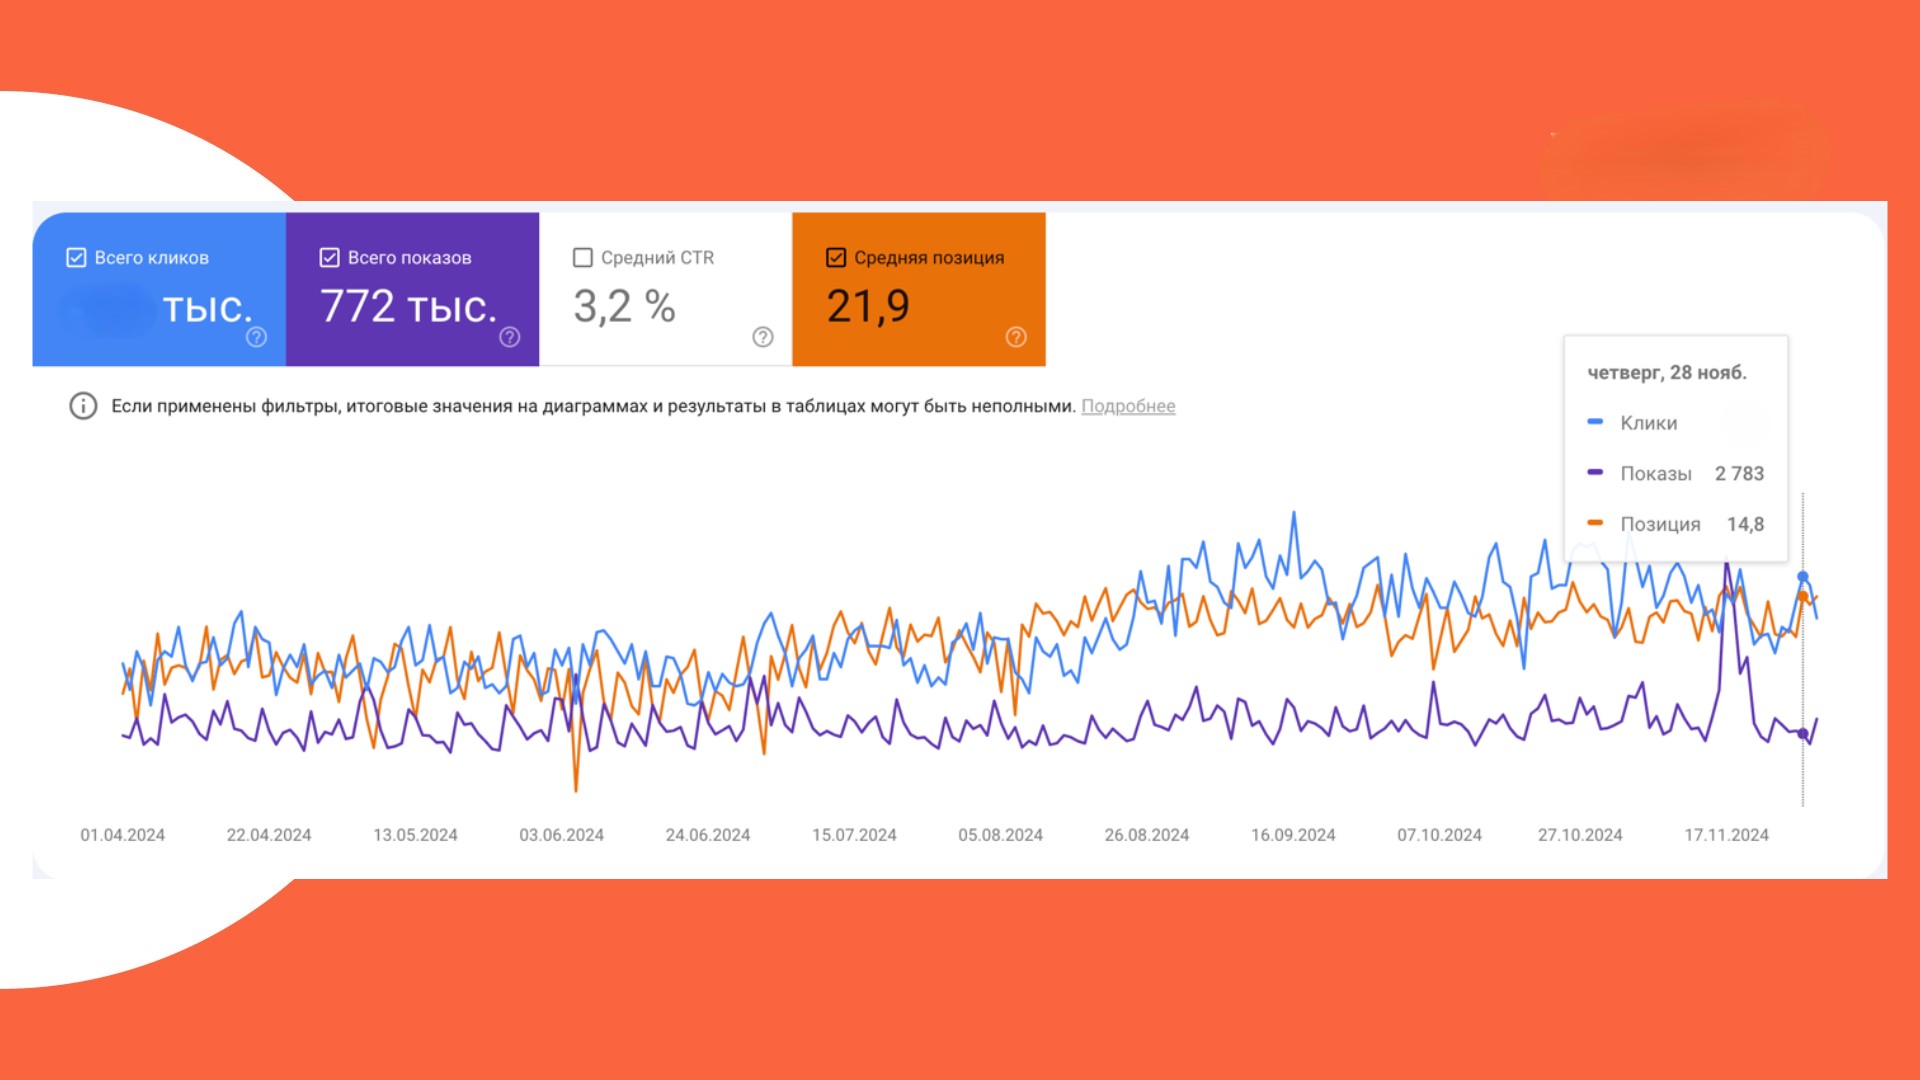Click the 03.06.2024 date axis label

pos(561,835)
